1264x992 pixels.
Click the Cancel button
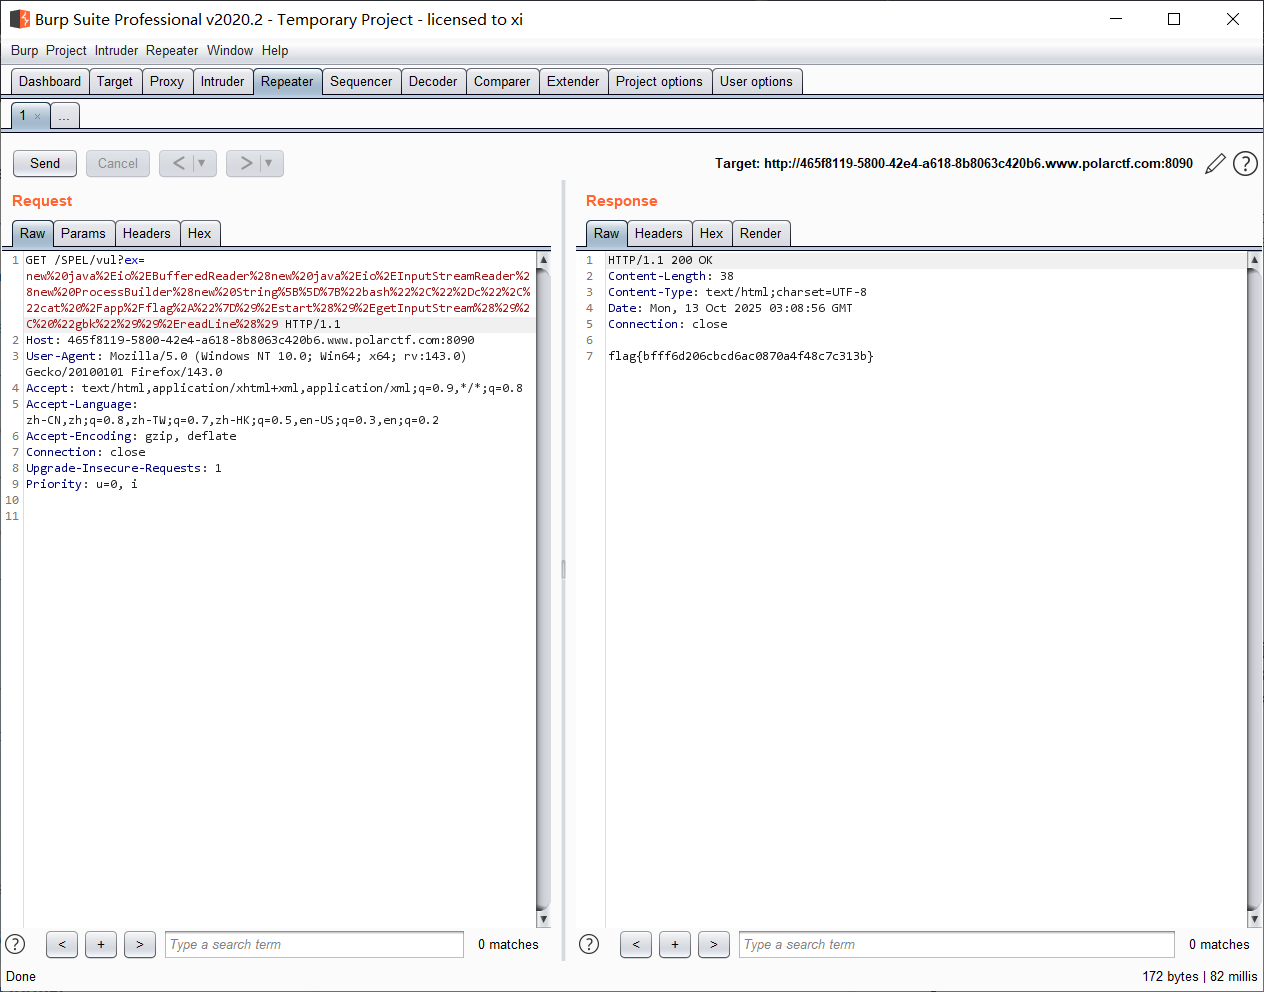[x=118, y=163]
